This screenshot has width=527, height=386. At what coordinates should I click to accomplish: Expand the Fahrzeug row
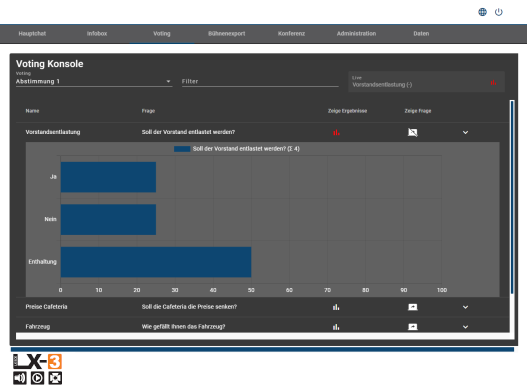pos(465,327)
